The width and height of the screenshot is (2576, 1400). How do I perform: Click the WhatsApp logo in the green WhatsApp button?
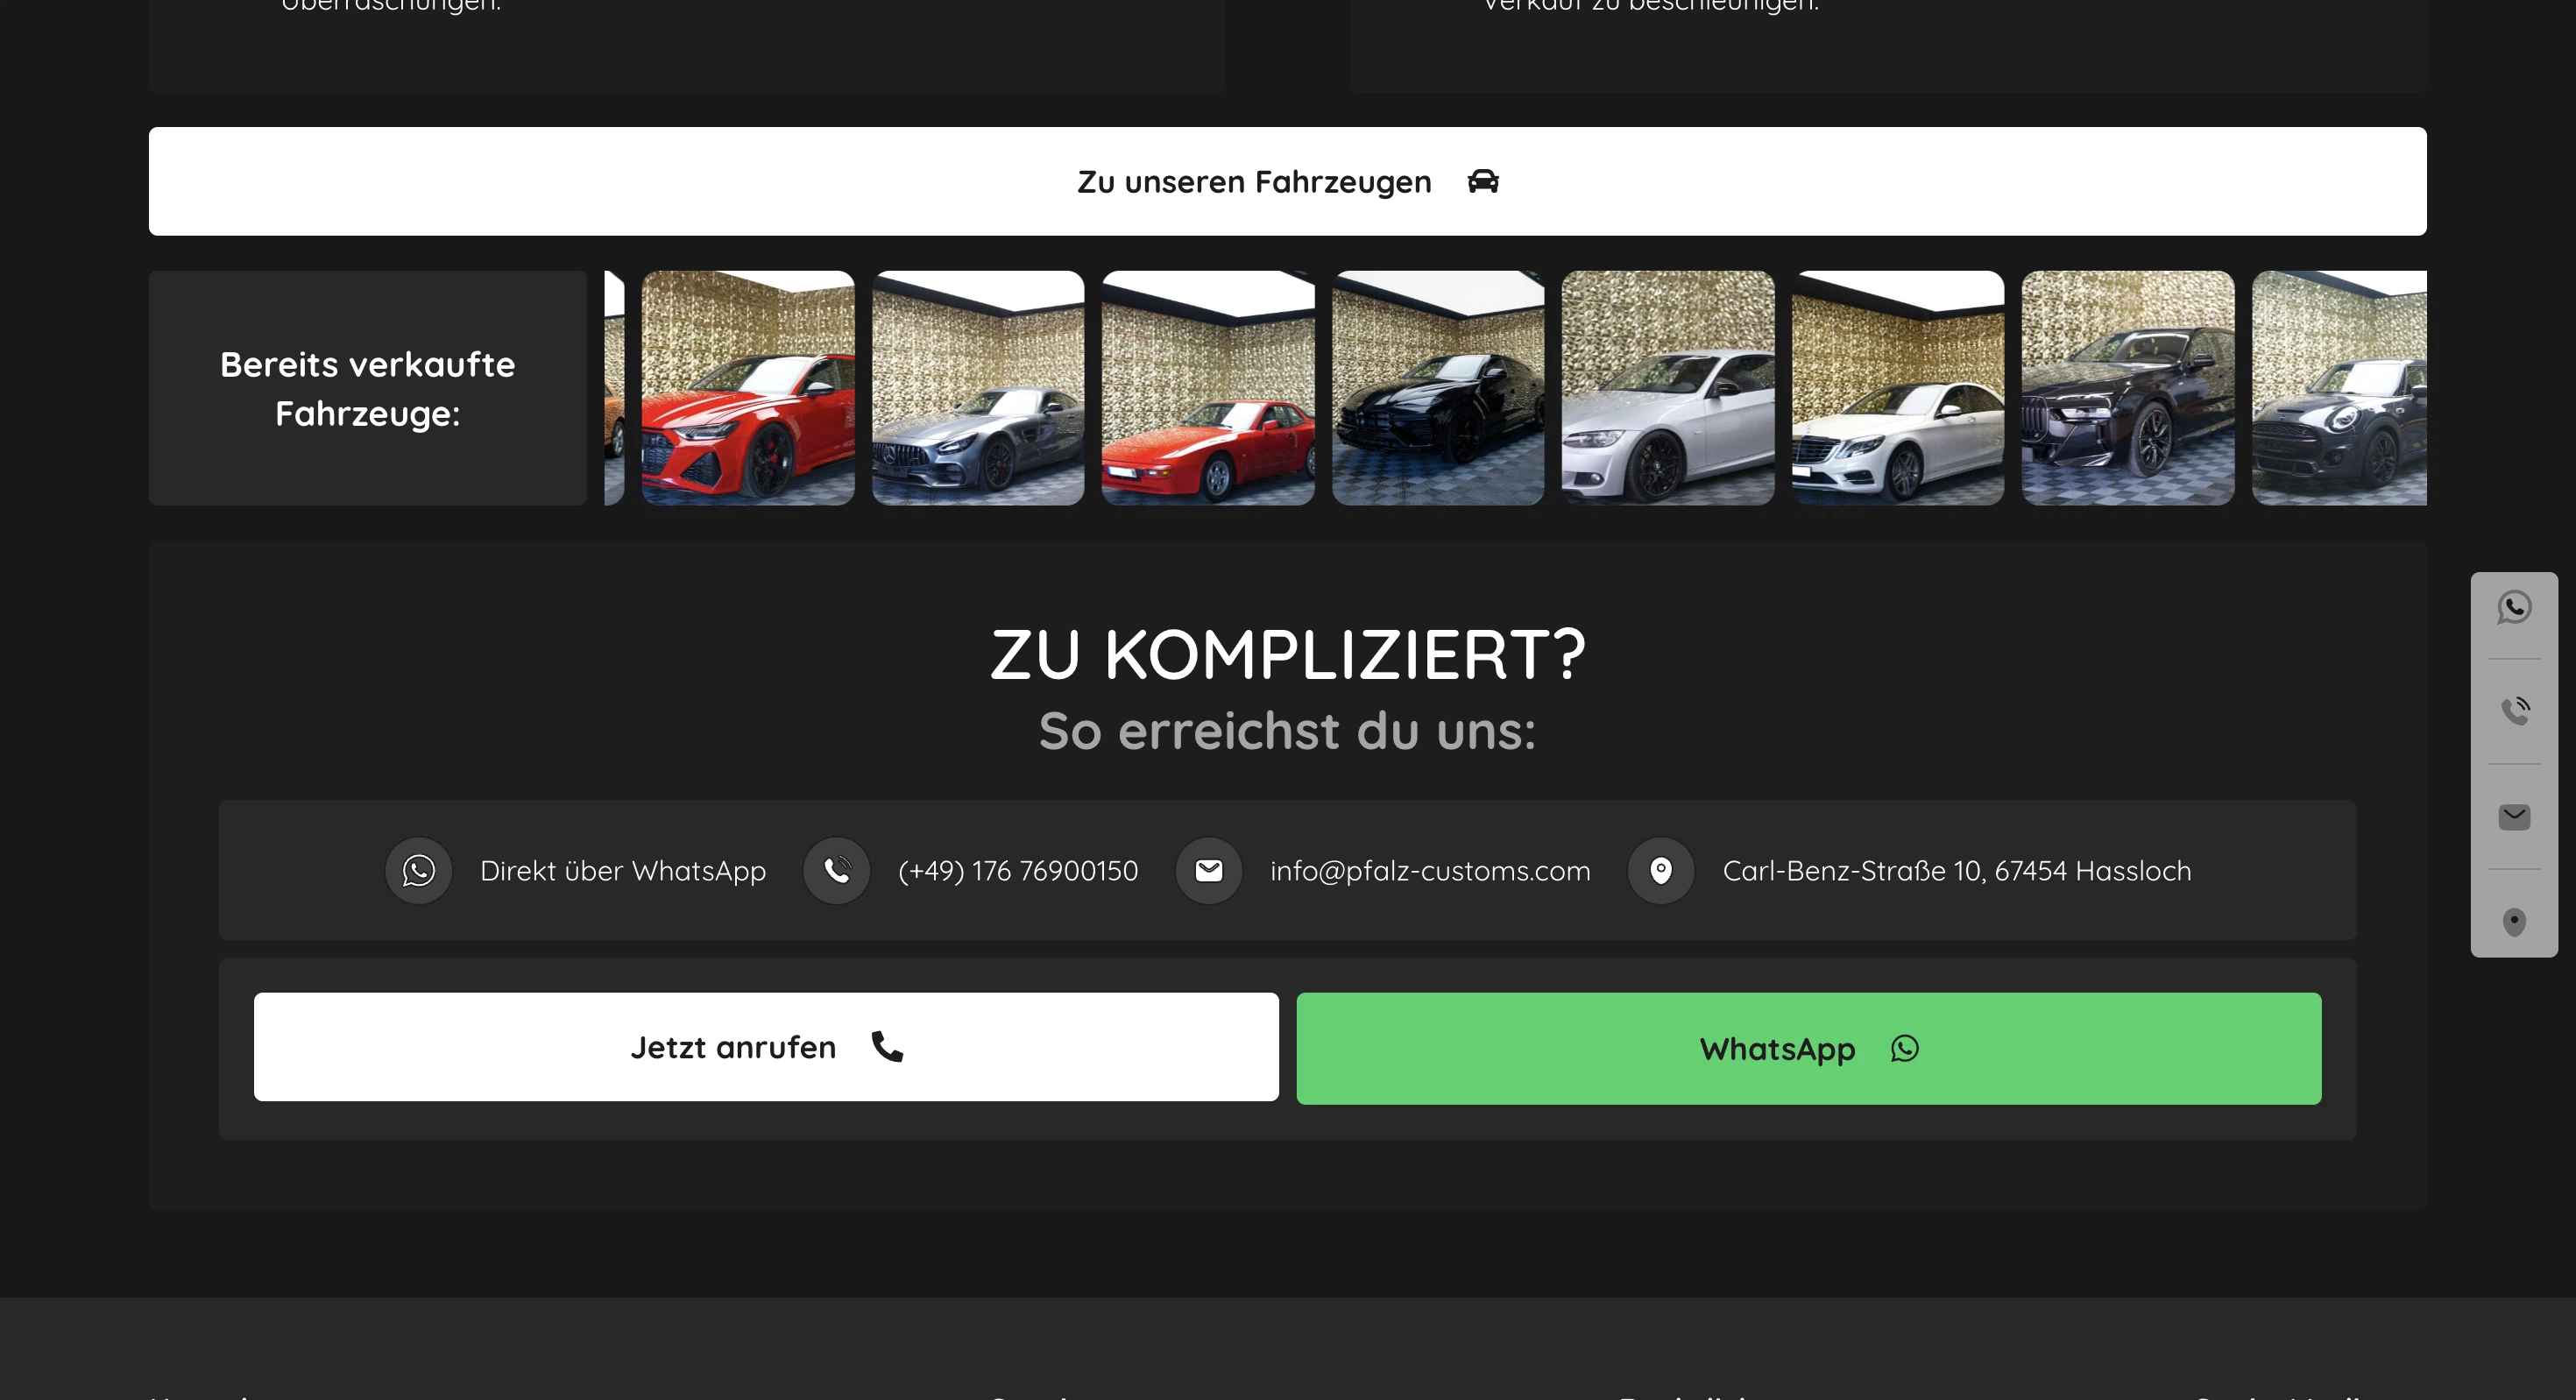click(x=1905, y=1048)
